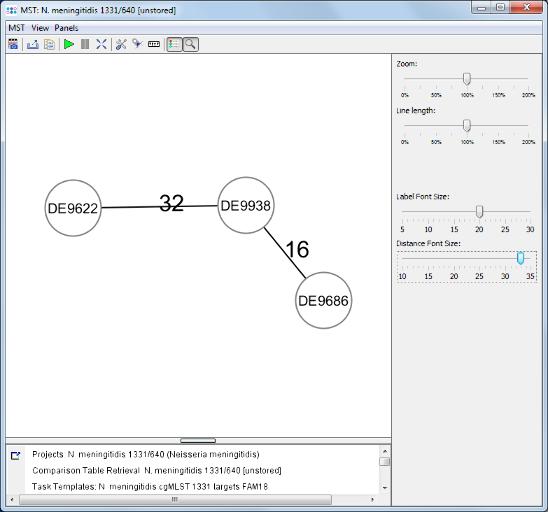This screenshot has width=548, height=512.
Task: Click the info panel scroll up arrow
Action: [x=384, y=451]
